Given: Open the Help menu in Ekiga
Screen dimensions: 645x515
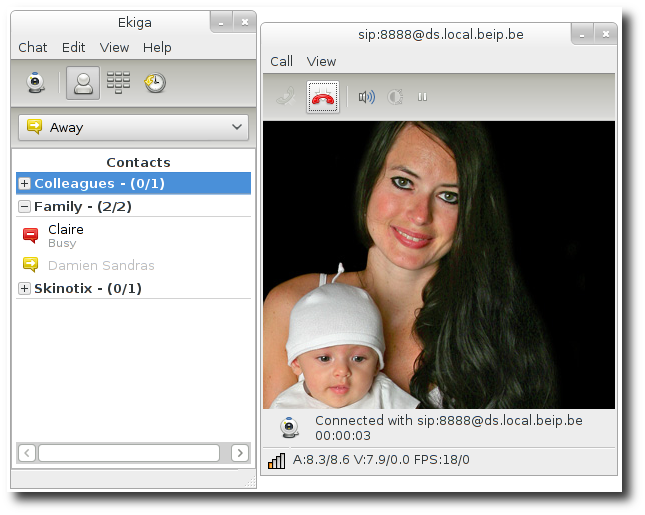Looking at the screenshot, I should pyautogui.click(x=157, y=47).
